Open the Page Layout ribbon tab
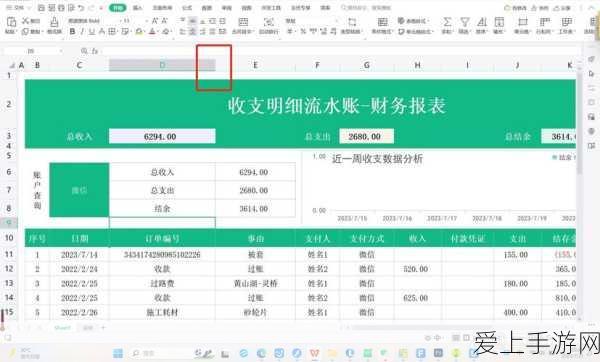The width and height of the screenshot is (600, 362). [x=162, y=8]
